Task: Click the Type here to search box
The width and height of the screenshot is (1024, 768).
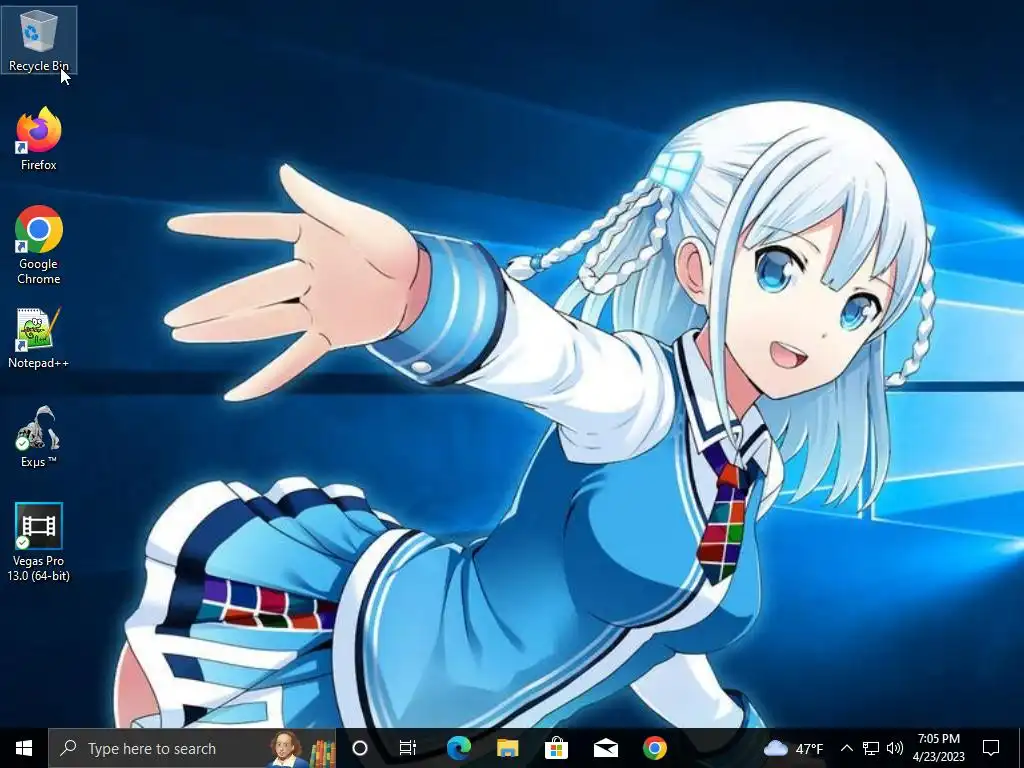Action: [x=192, y=748]
